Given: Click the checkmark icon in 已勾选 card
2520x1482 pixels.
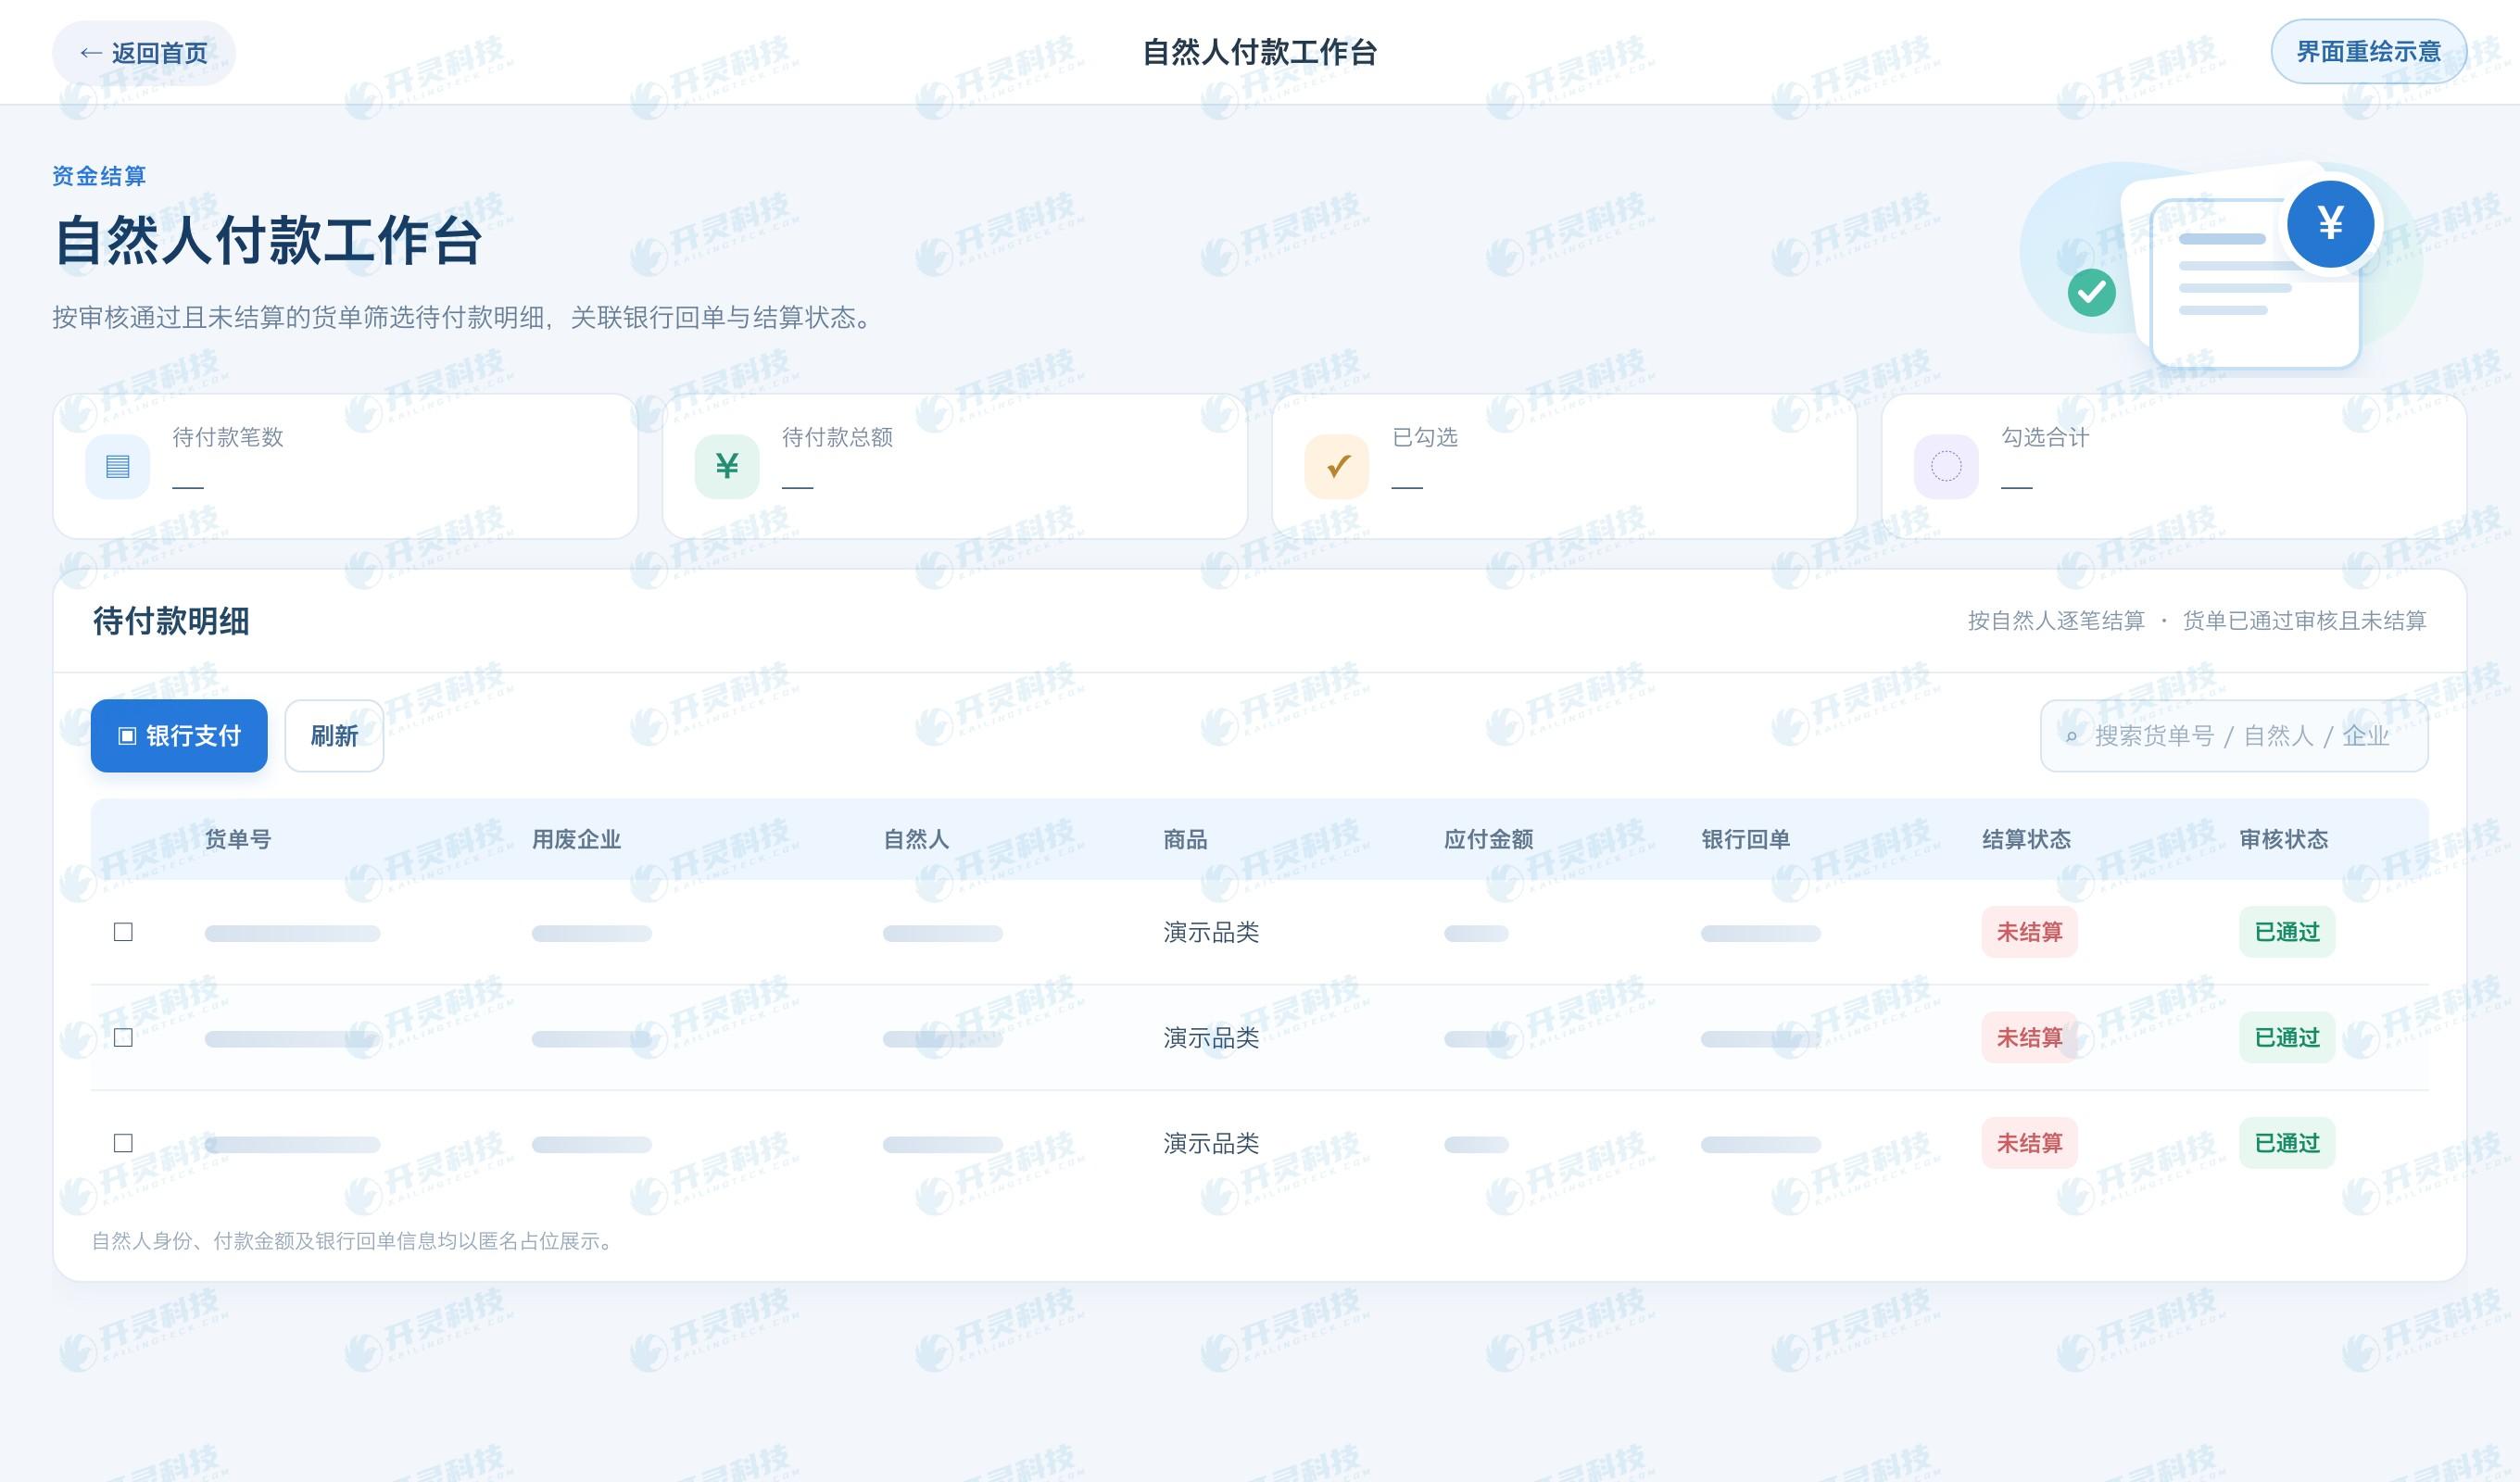Looking at the screenshot, I should click(1337, 466).
